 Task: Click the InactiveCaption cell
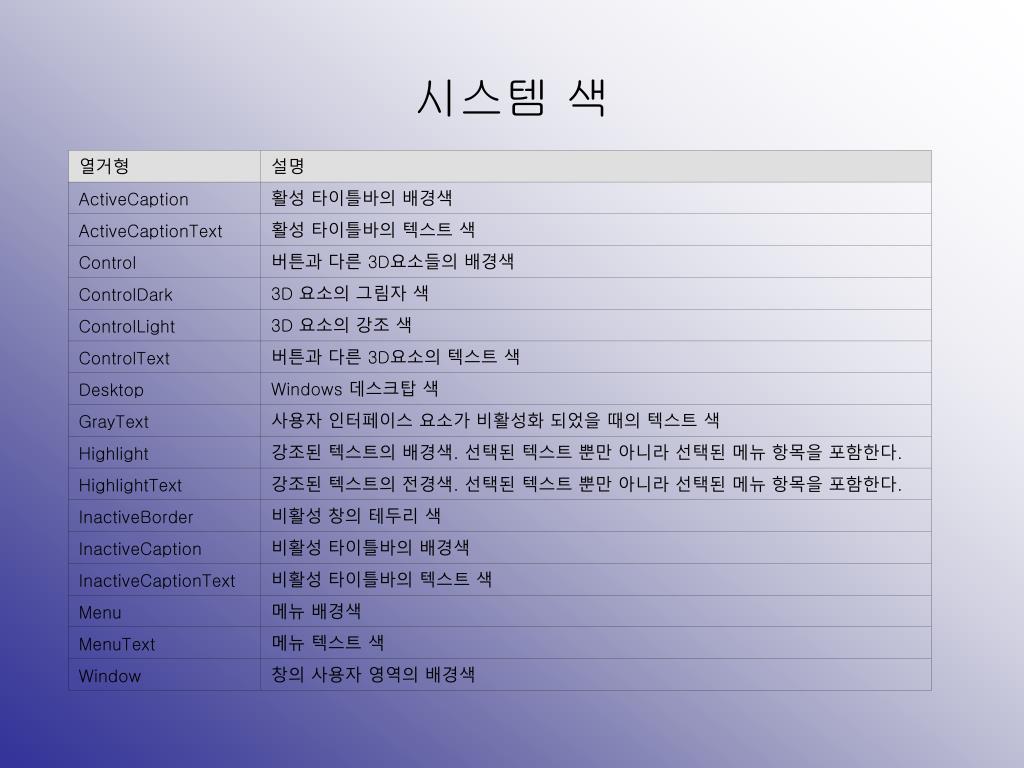click(165, 548)
